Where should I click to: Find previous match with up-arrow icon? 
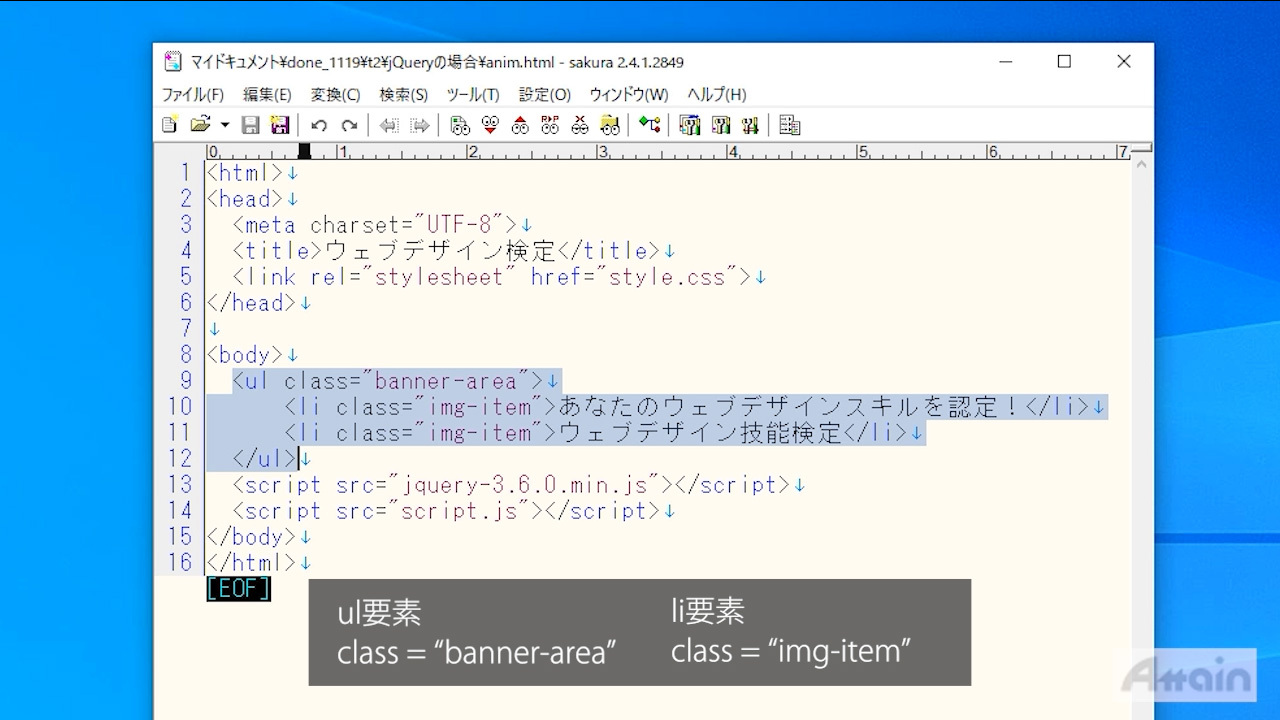[x=520, y=125]
